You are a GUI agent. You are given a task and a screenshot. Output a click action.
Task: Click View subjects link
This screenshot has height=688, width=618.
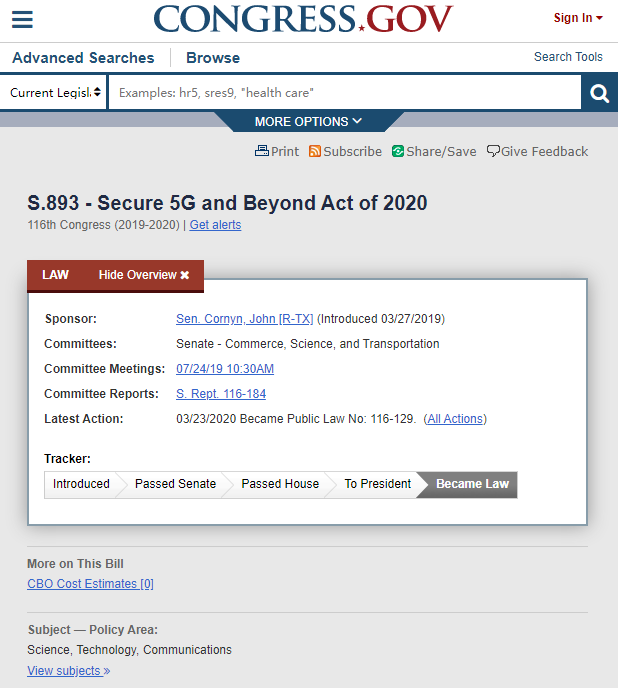tap(68, 671)
